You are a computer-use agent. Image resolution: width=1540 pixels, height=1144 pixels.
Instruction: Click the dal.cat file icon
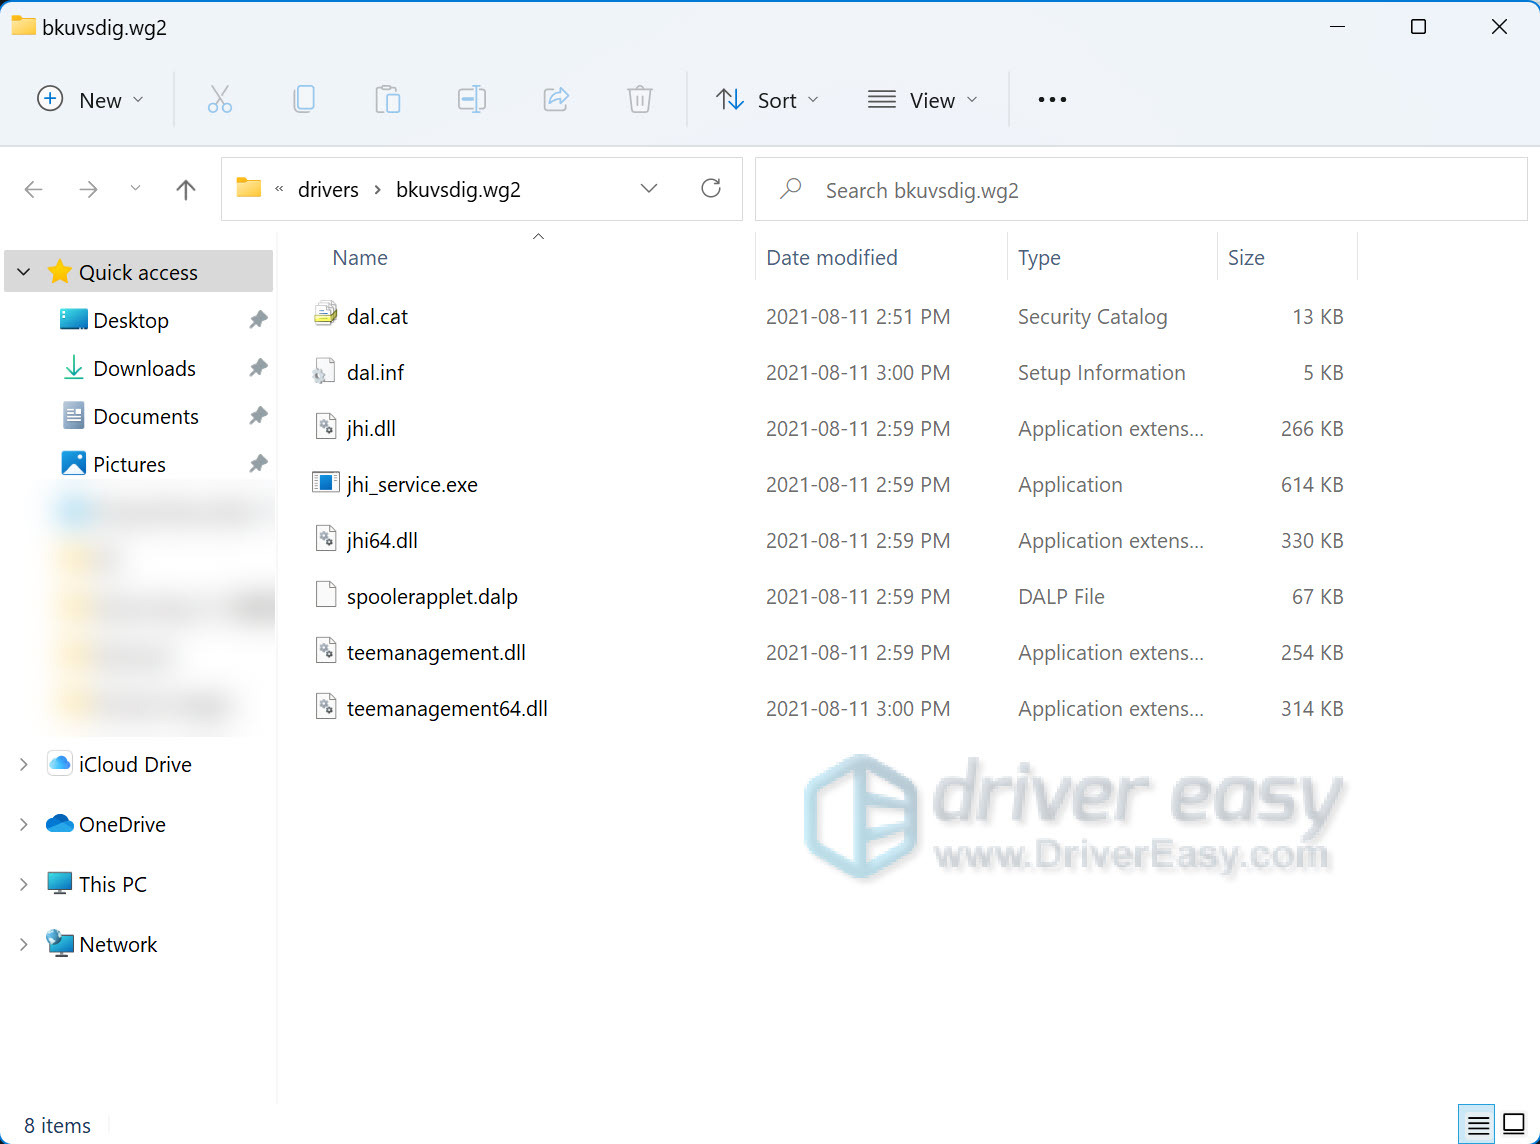tap(325, 315)
